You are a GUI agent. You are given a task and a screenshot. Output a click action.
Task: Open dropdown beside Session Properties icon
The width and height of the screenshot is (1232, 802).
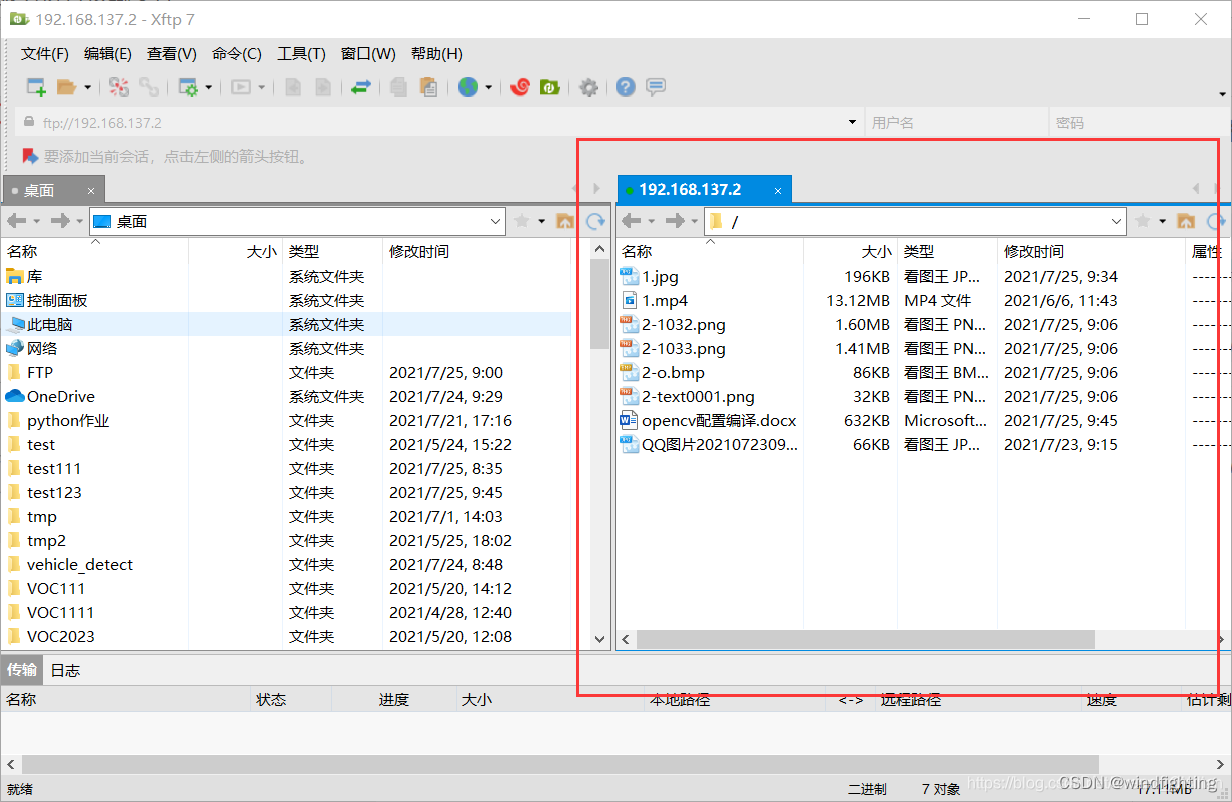(209, 87)
